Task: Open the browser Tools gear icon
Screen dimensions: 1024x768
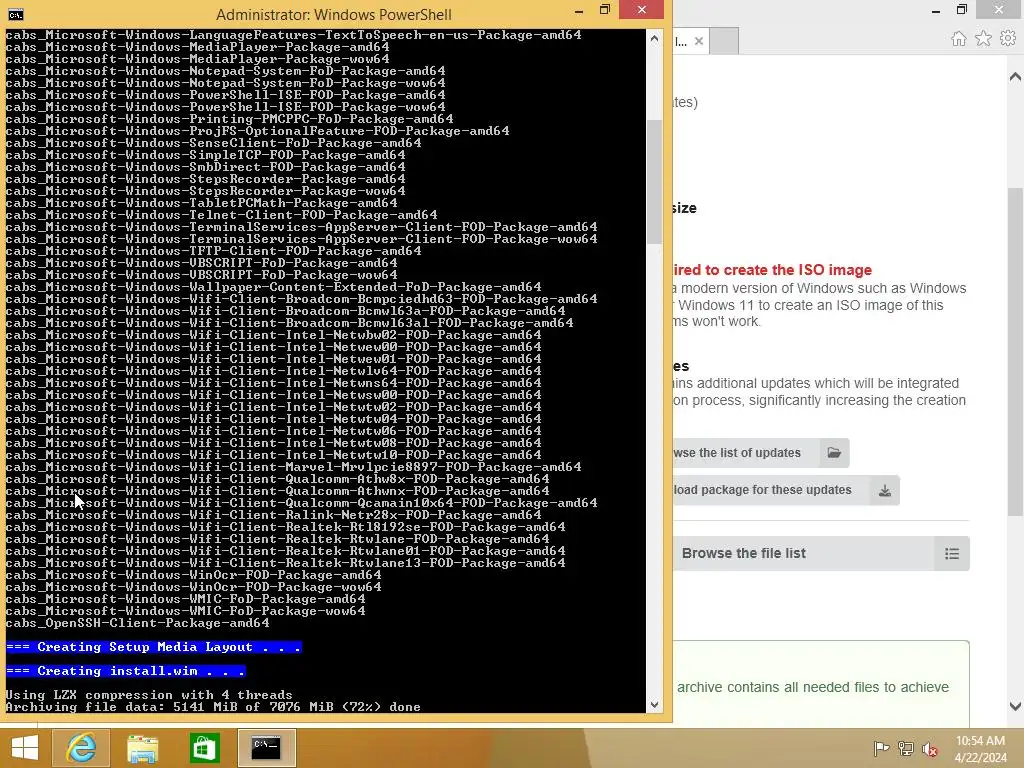Action: click(1008, 39)
